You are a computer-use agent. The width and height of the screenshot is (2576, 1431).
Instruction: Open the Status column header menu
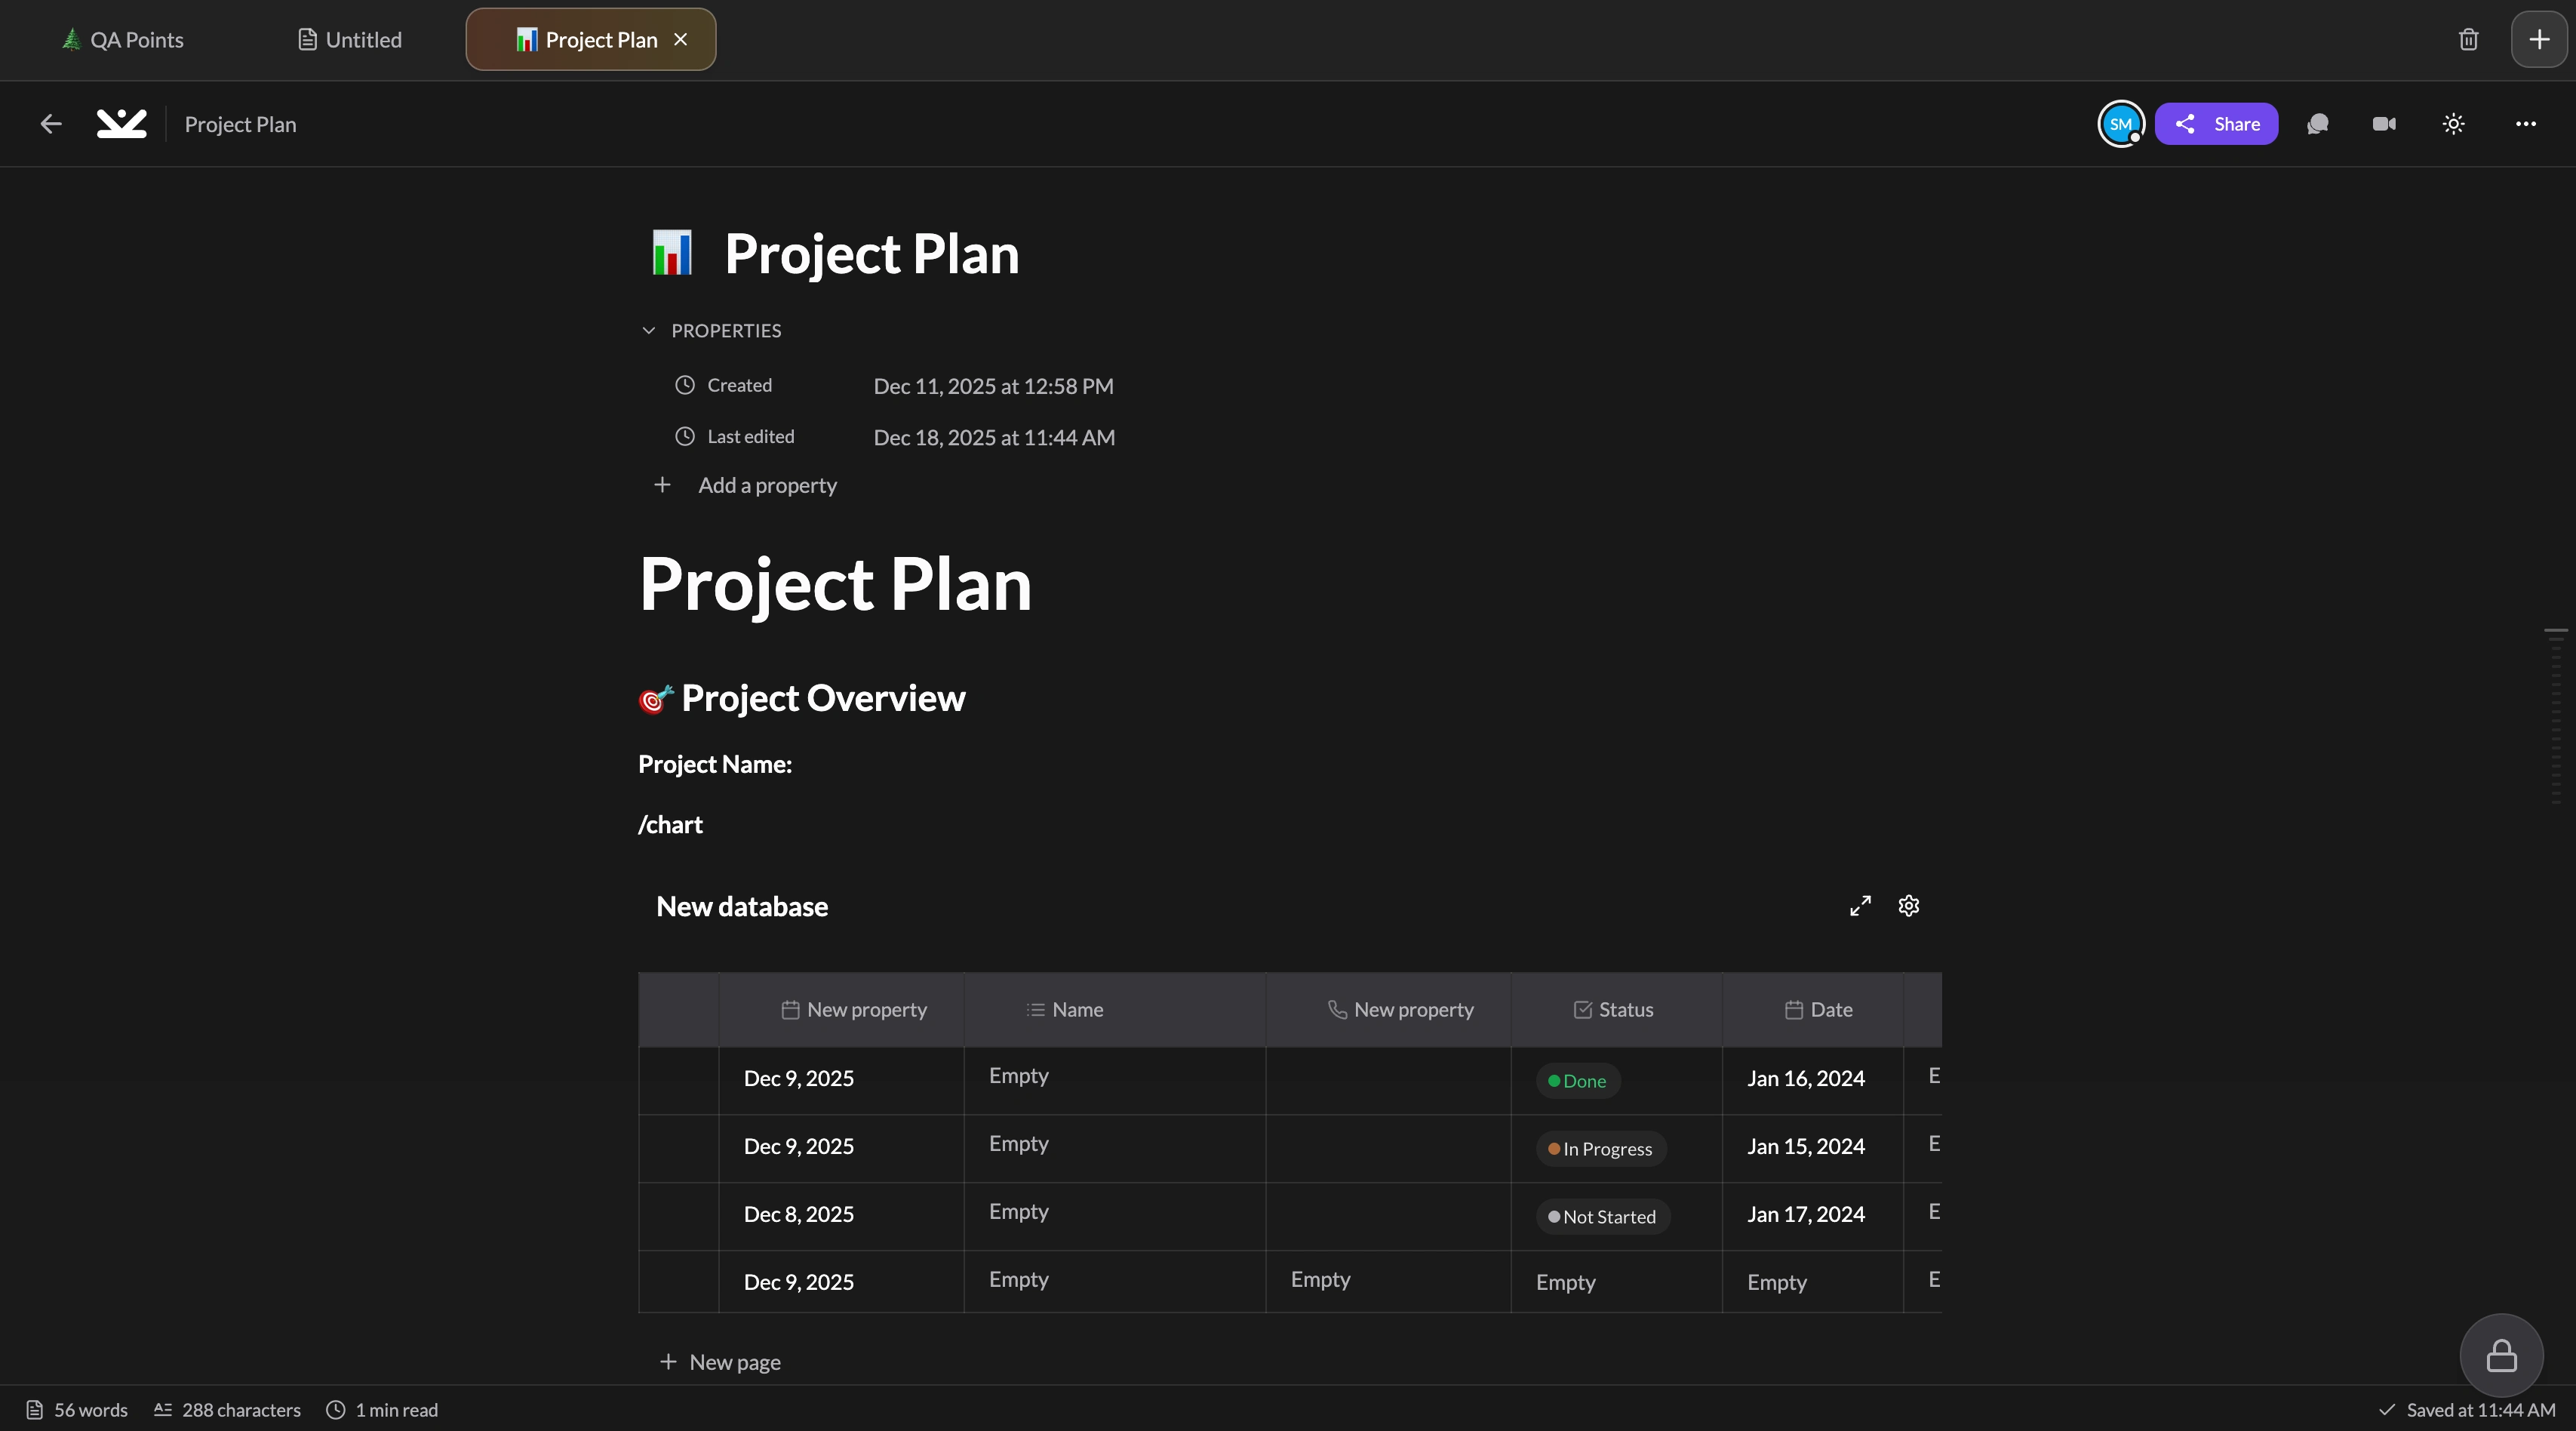[x=1614, y=1010]
